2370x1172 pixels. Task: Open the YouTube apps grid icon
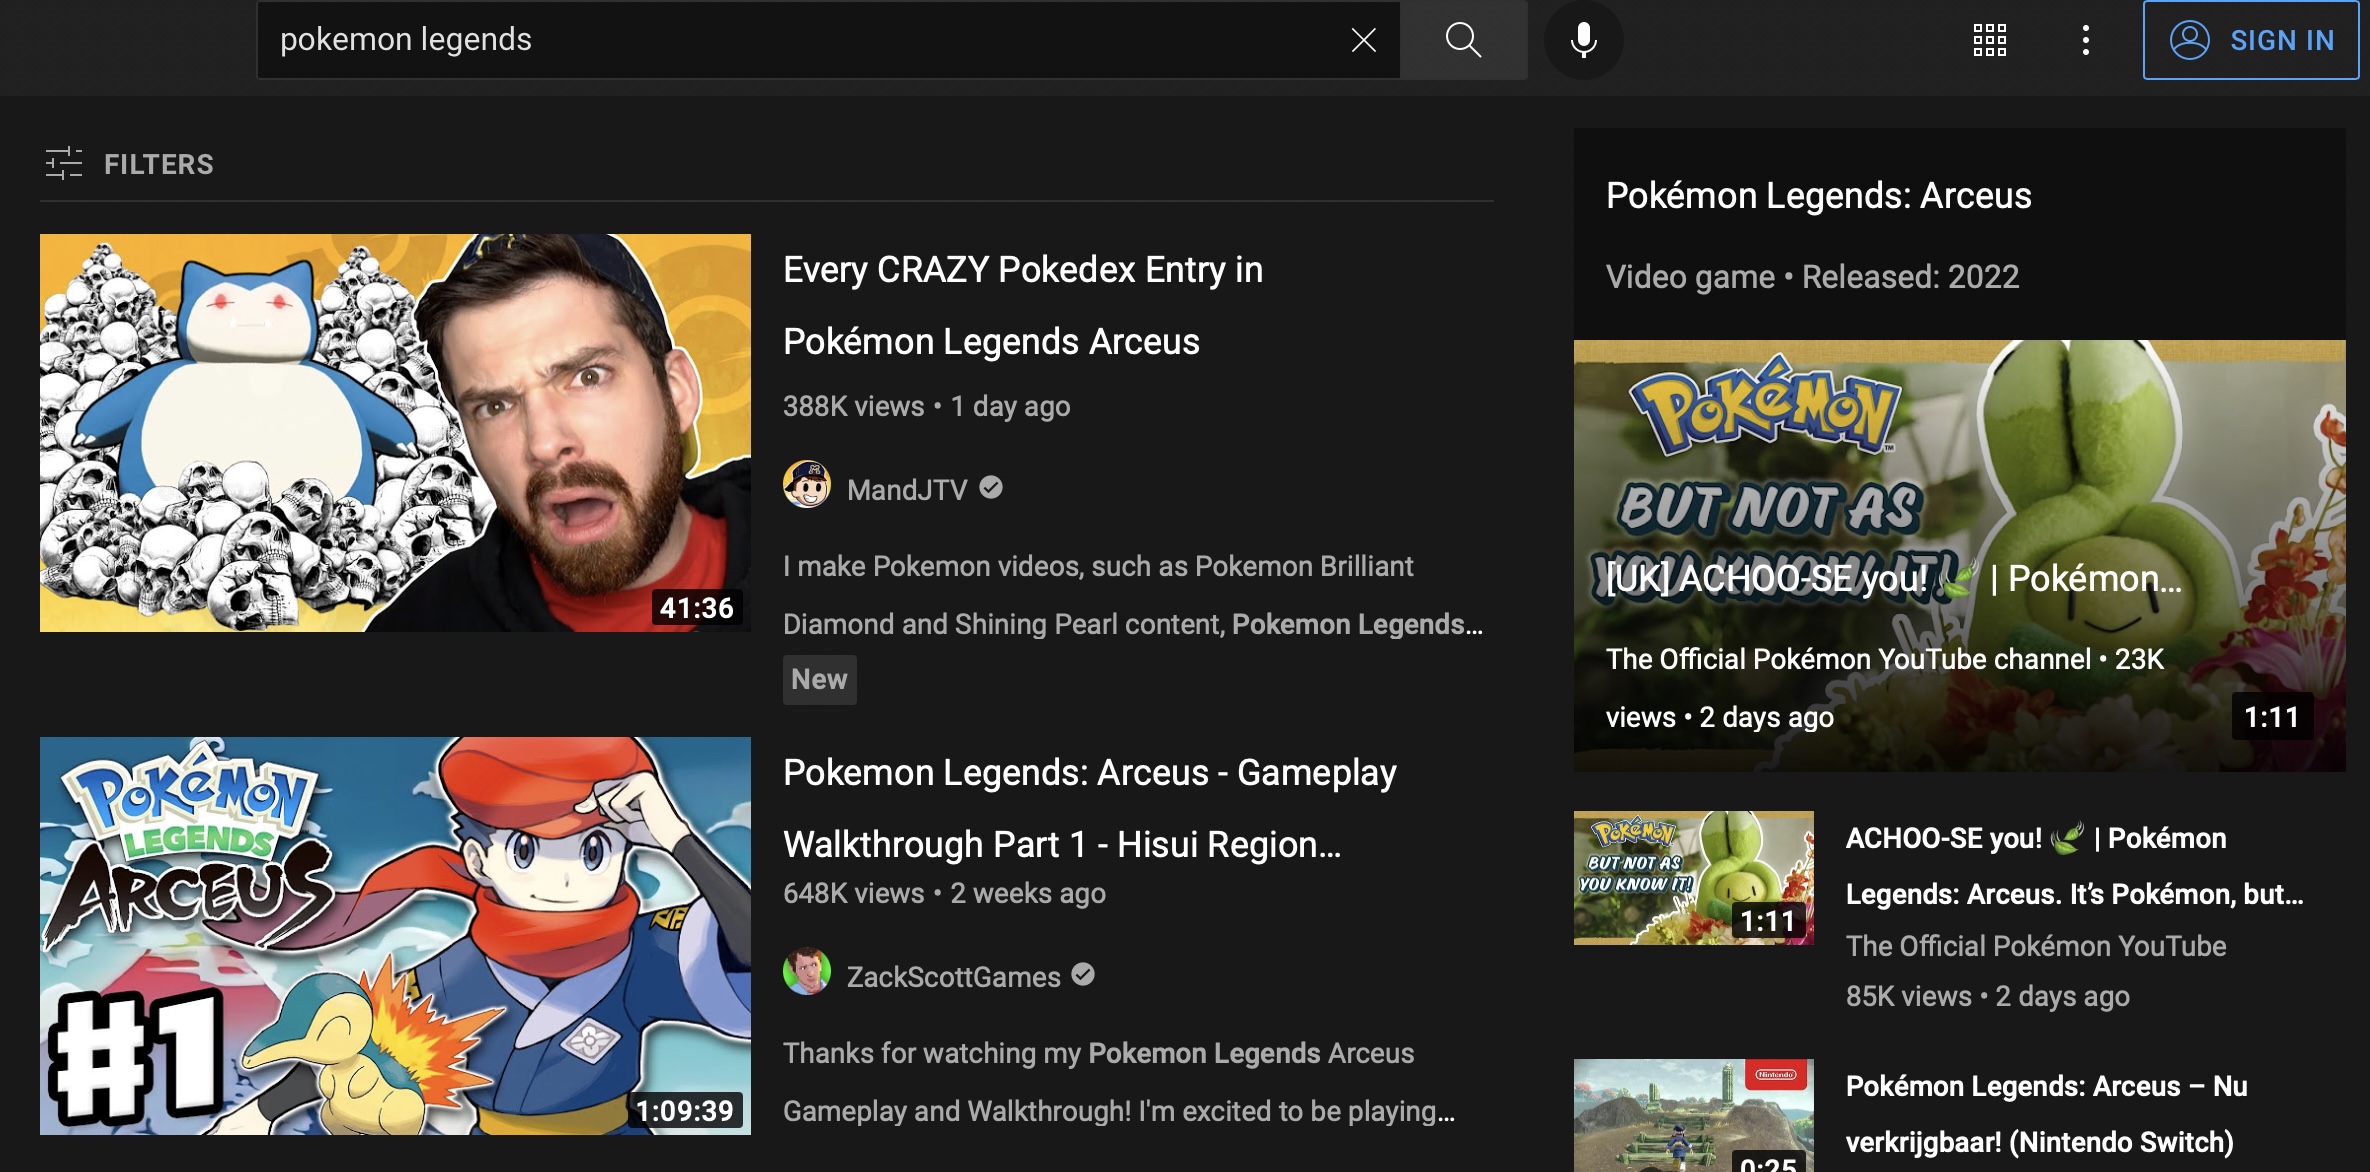pyautogui.click(x=1989, y=40)
